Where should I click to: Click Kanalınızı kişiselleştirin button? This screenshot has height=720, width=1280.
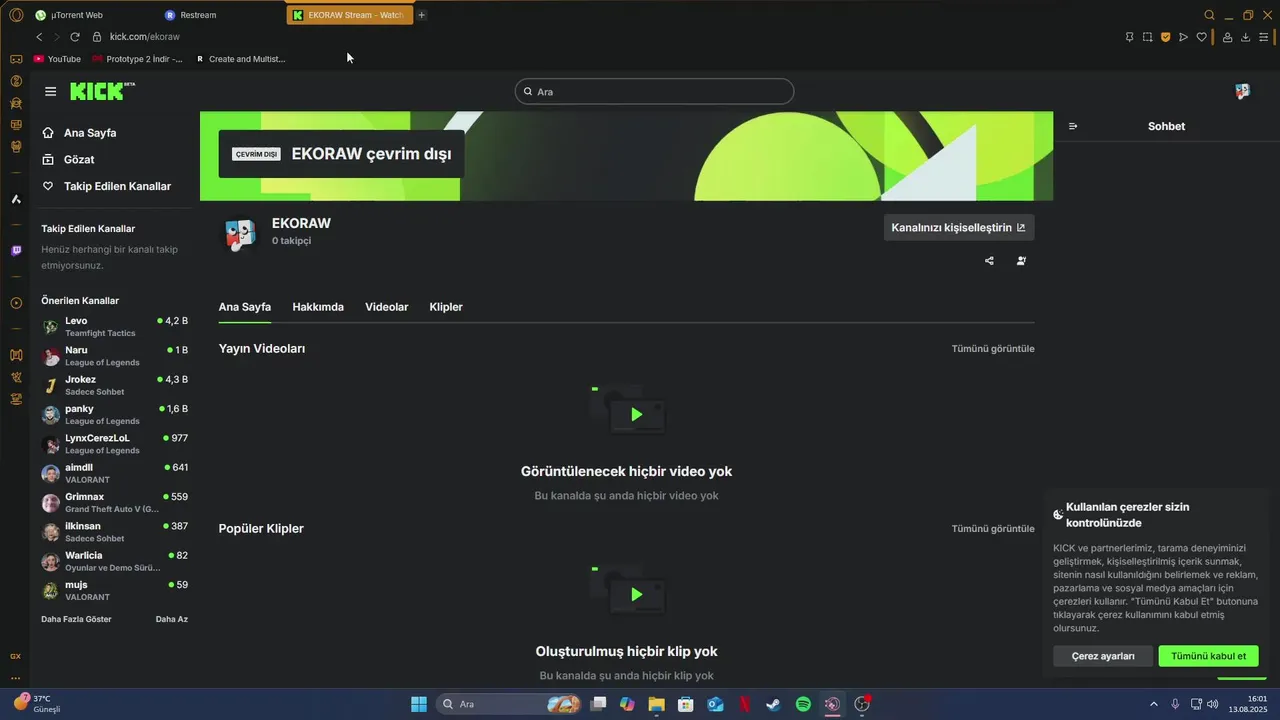click(959, 228)
